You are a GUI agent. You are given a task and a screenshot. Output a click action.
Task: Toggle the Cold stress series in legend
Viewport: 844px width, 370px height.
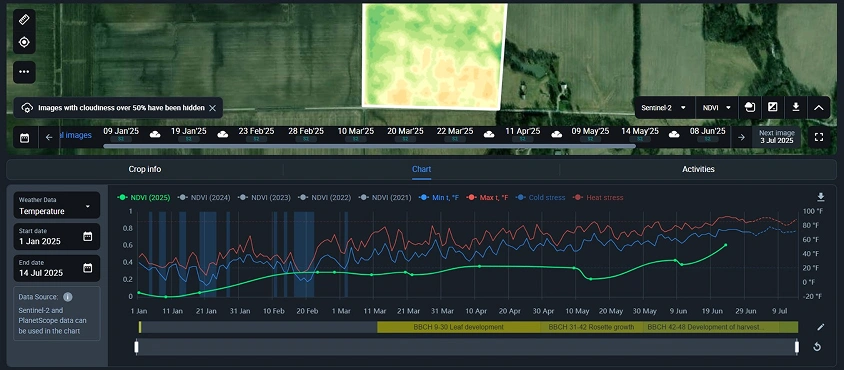(x=540, y=198)
